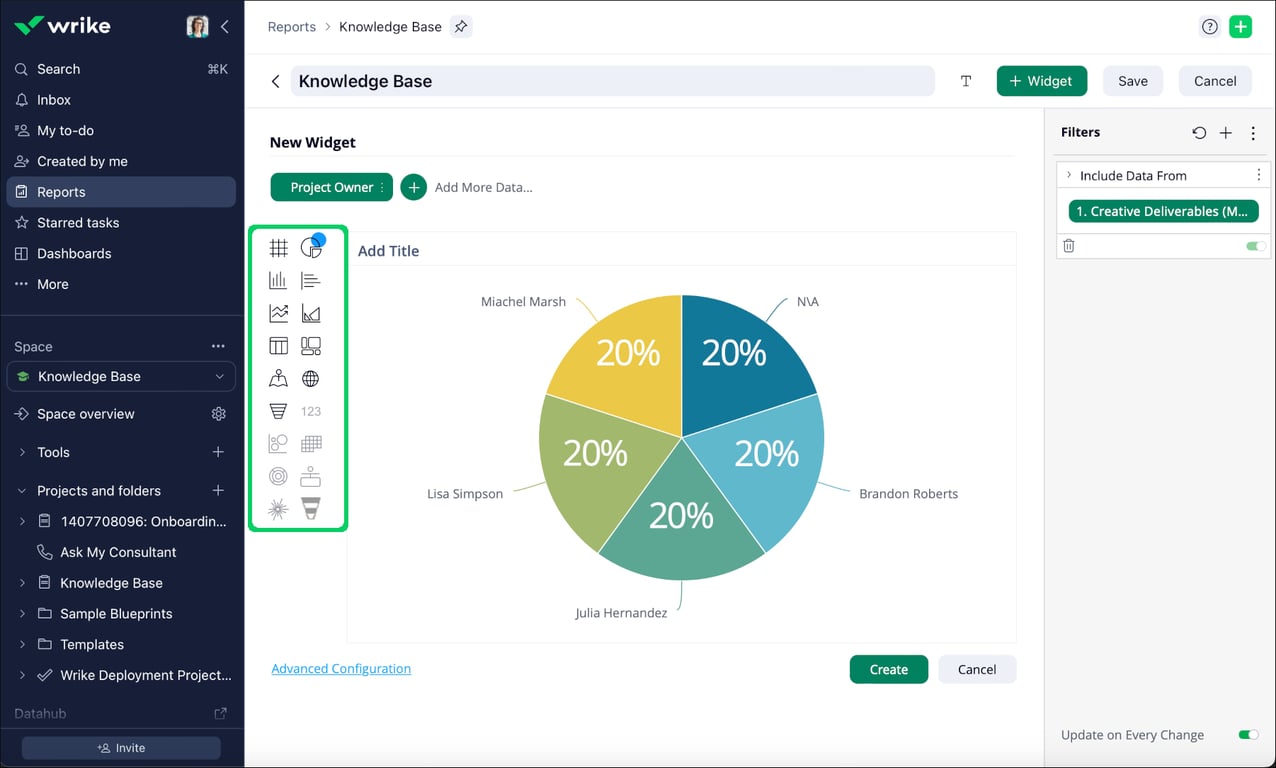
Task: Pin the Knowledge Base report
Action: (460, 27)
